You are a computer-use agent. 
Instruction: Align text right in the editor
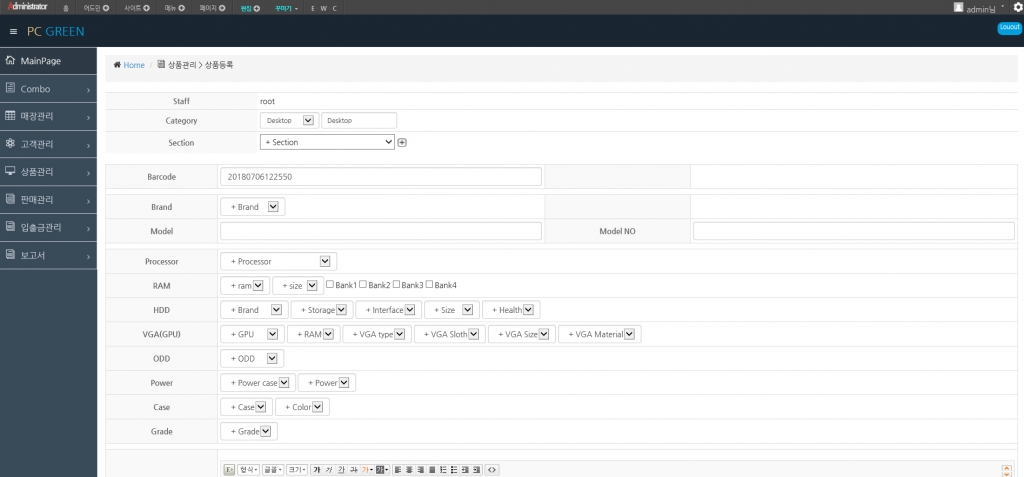(x=421, y=470)
